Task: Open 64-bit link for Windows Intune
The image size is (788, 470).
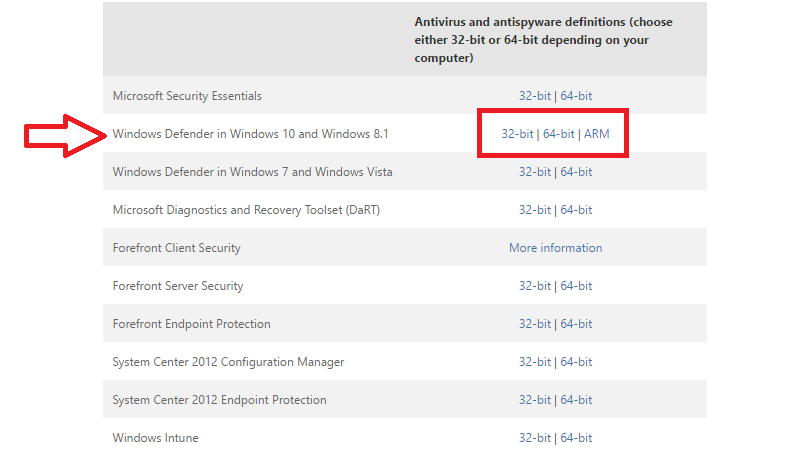Action: pos(576,438)
